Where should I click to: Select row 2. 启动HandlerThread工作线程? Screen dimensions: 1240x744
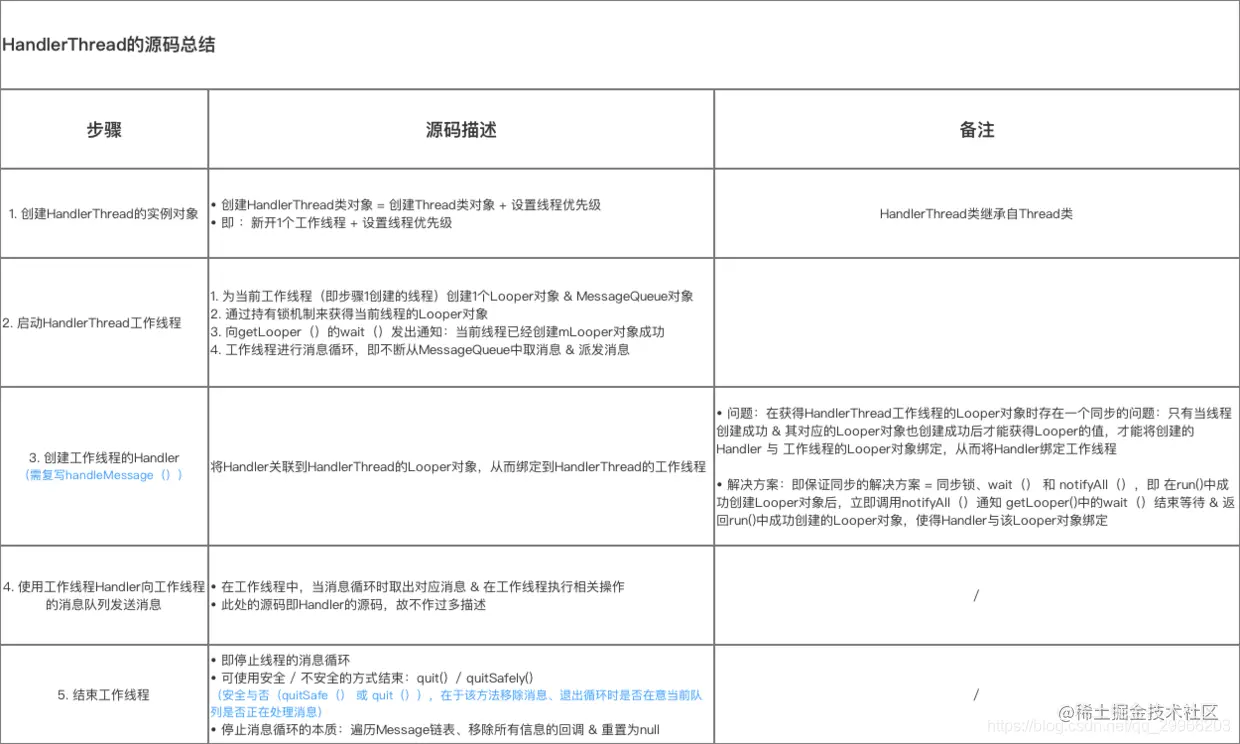pos(104,321)
